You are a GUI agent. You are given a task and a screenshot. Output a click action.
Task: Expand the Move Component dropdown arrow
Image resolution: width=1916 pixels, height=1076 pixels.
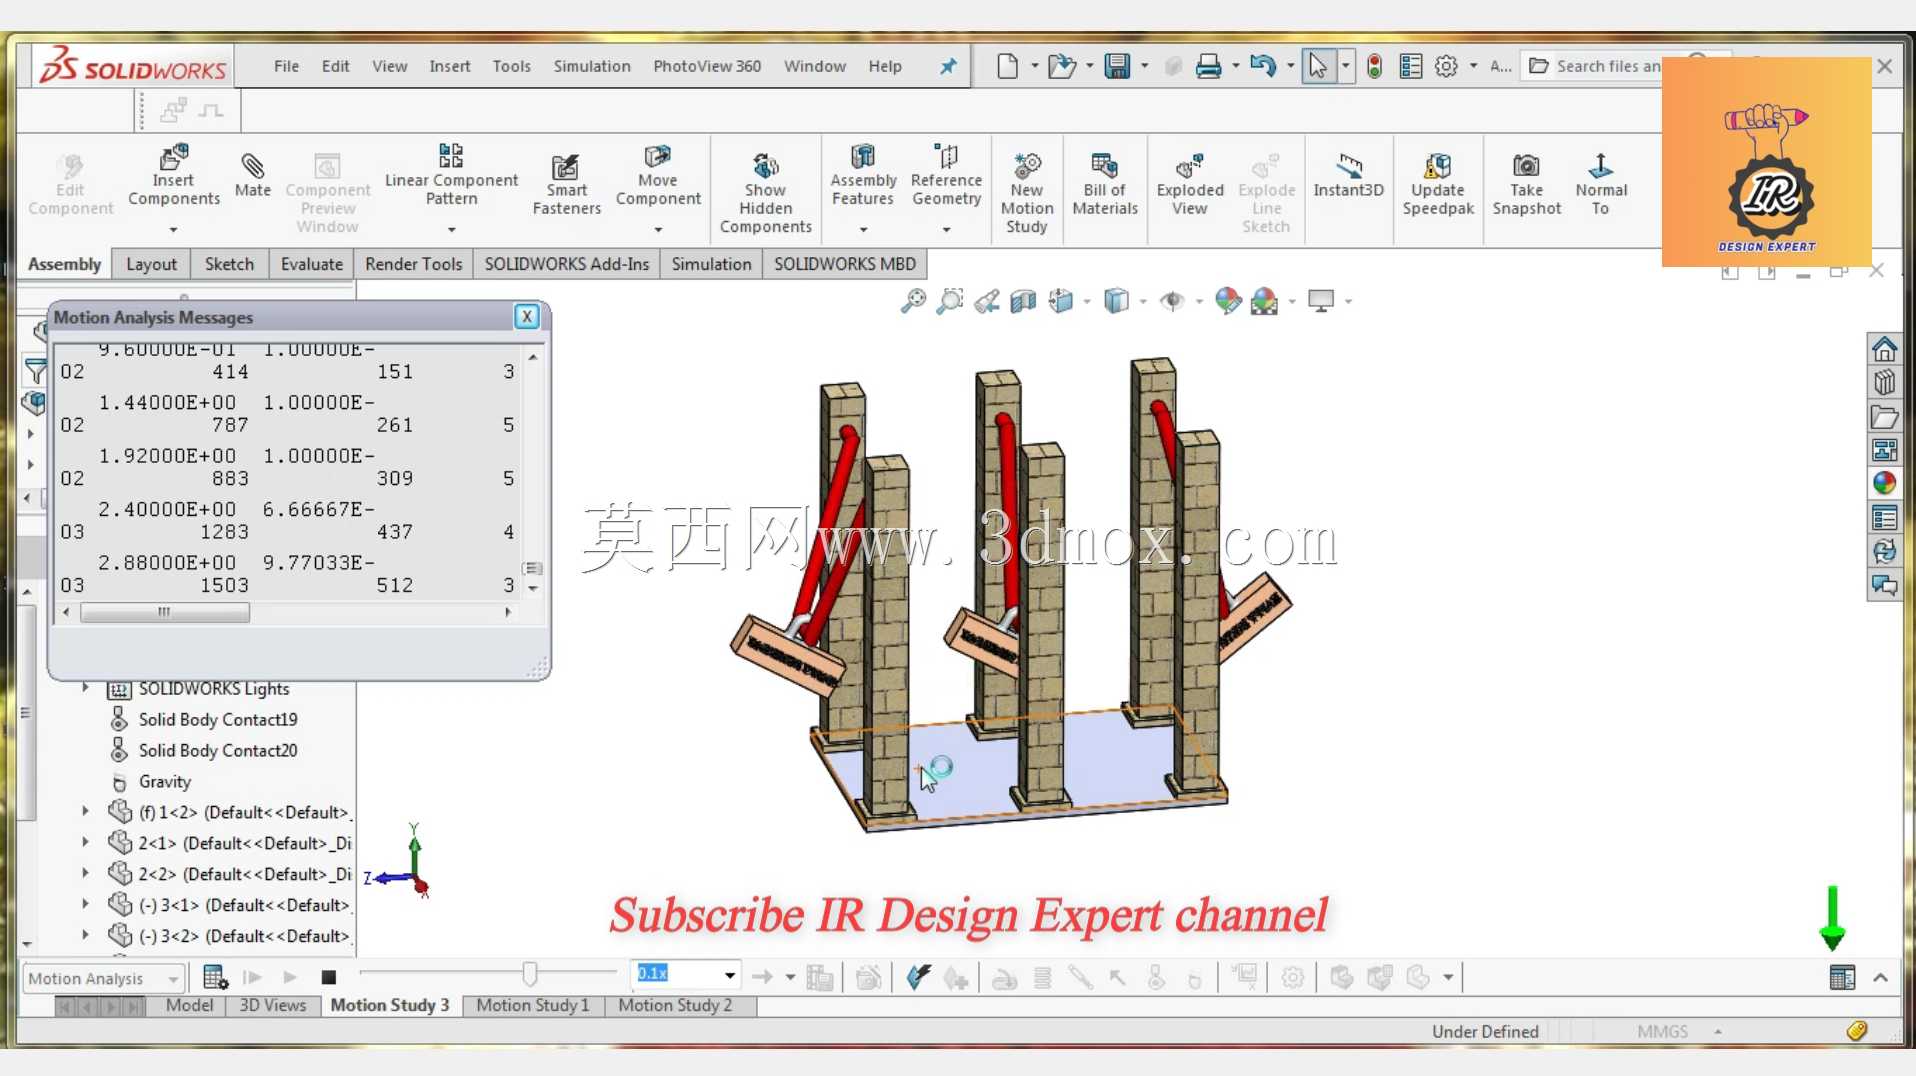(x=657, y=230)
